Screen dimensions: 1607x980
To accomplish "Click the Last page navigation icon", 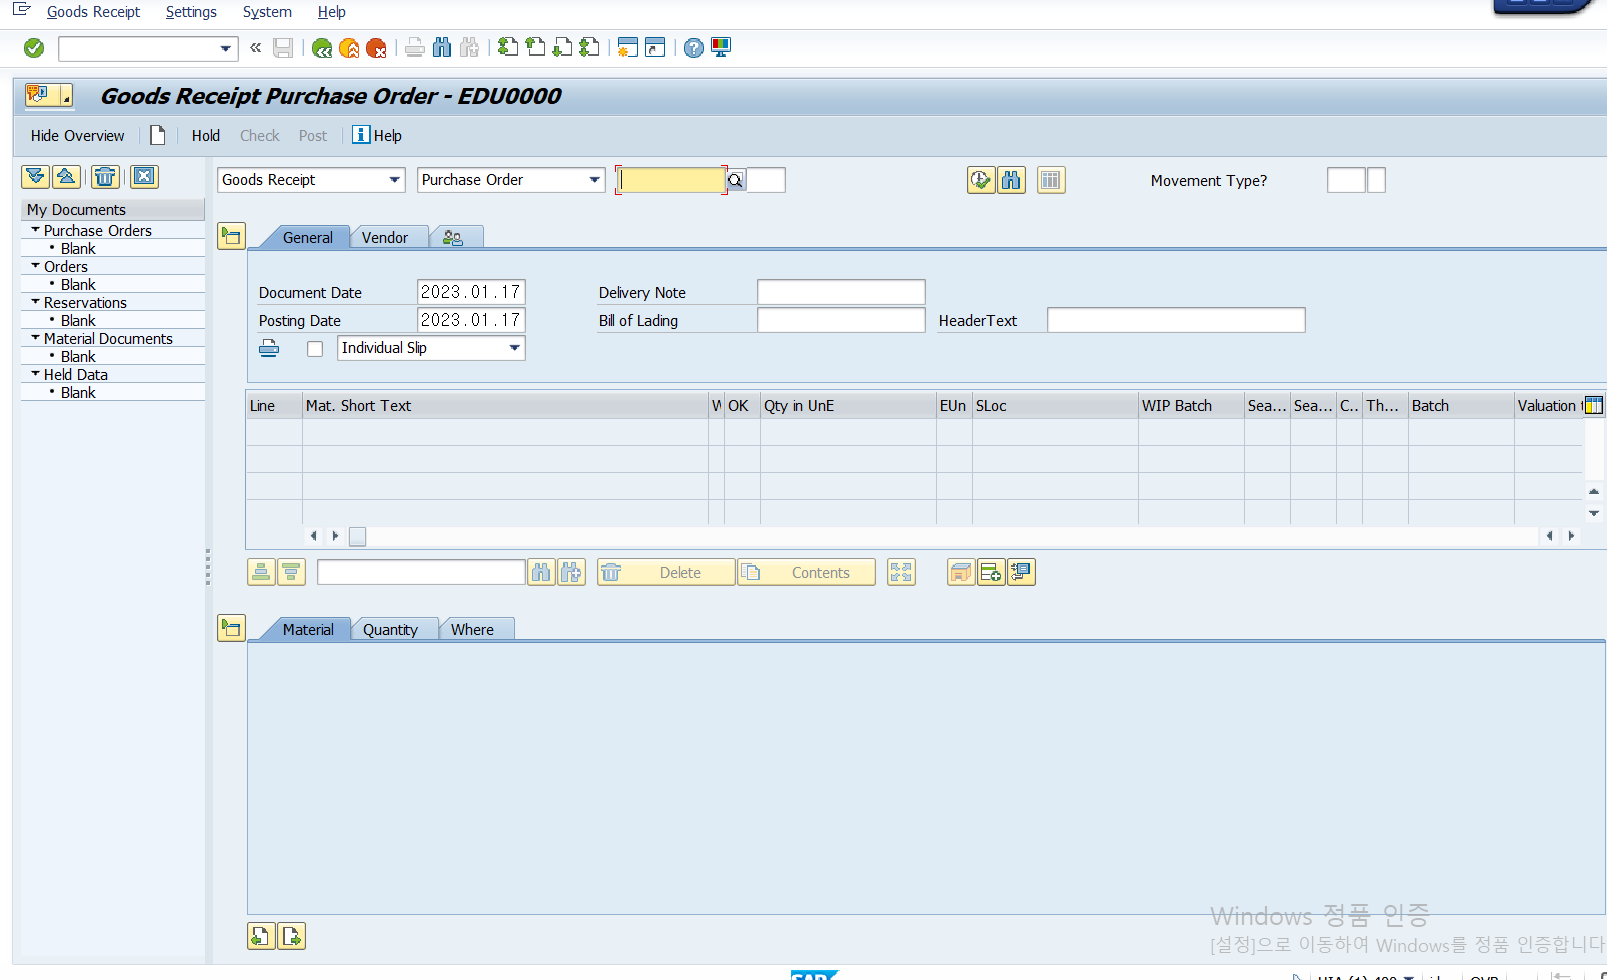I will point(589,47).
